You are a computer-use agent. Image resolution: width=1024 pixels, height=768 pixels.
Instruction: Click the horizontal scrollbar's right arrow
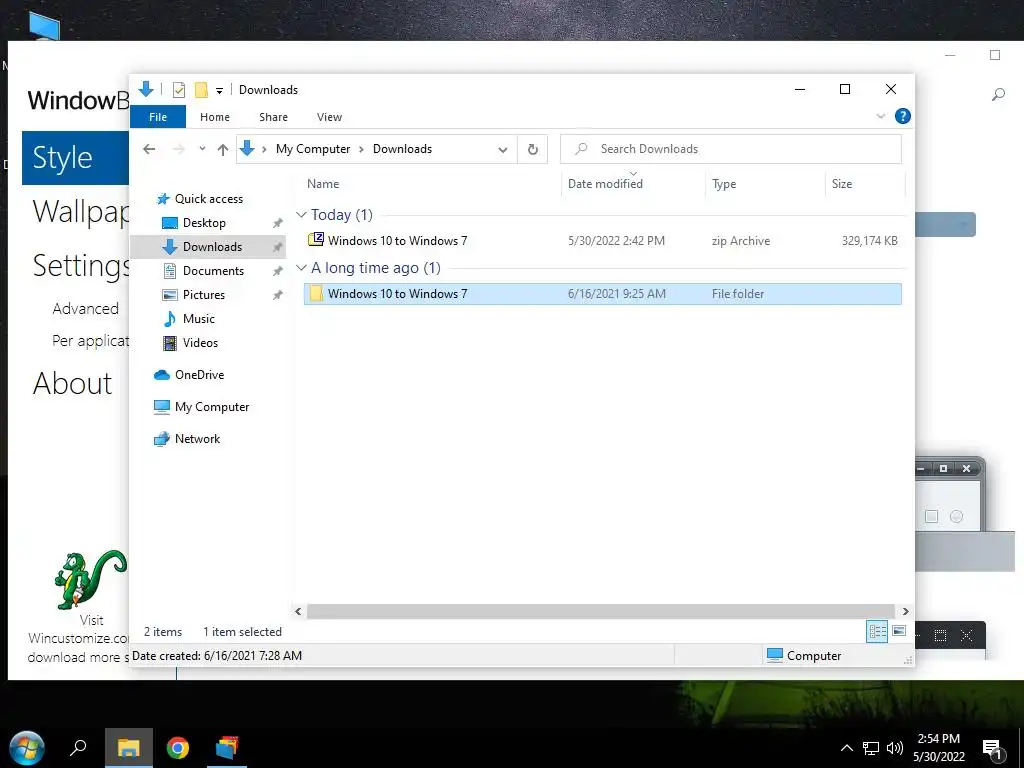coord(905,611)
